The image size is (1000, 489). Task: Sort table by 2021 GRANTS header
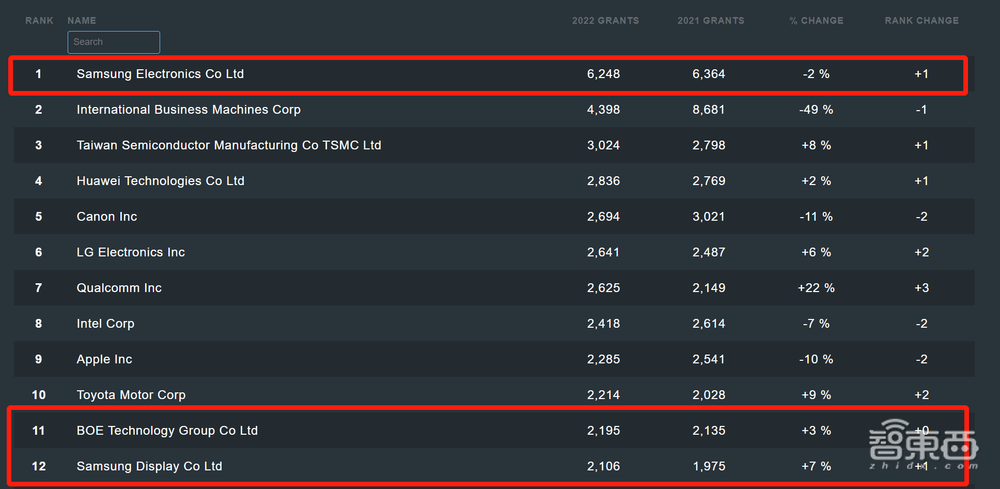[x=711, y=20]
